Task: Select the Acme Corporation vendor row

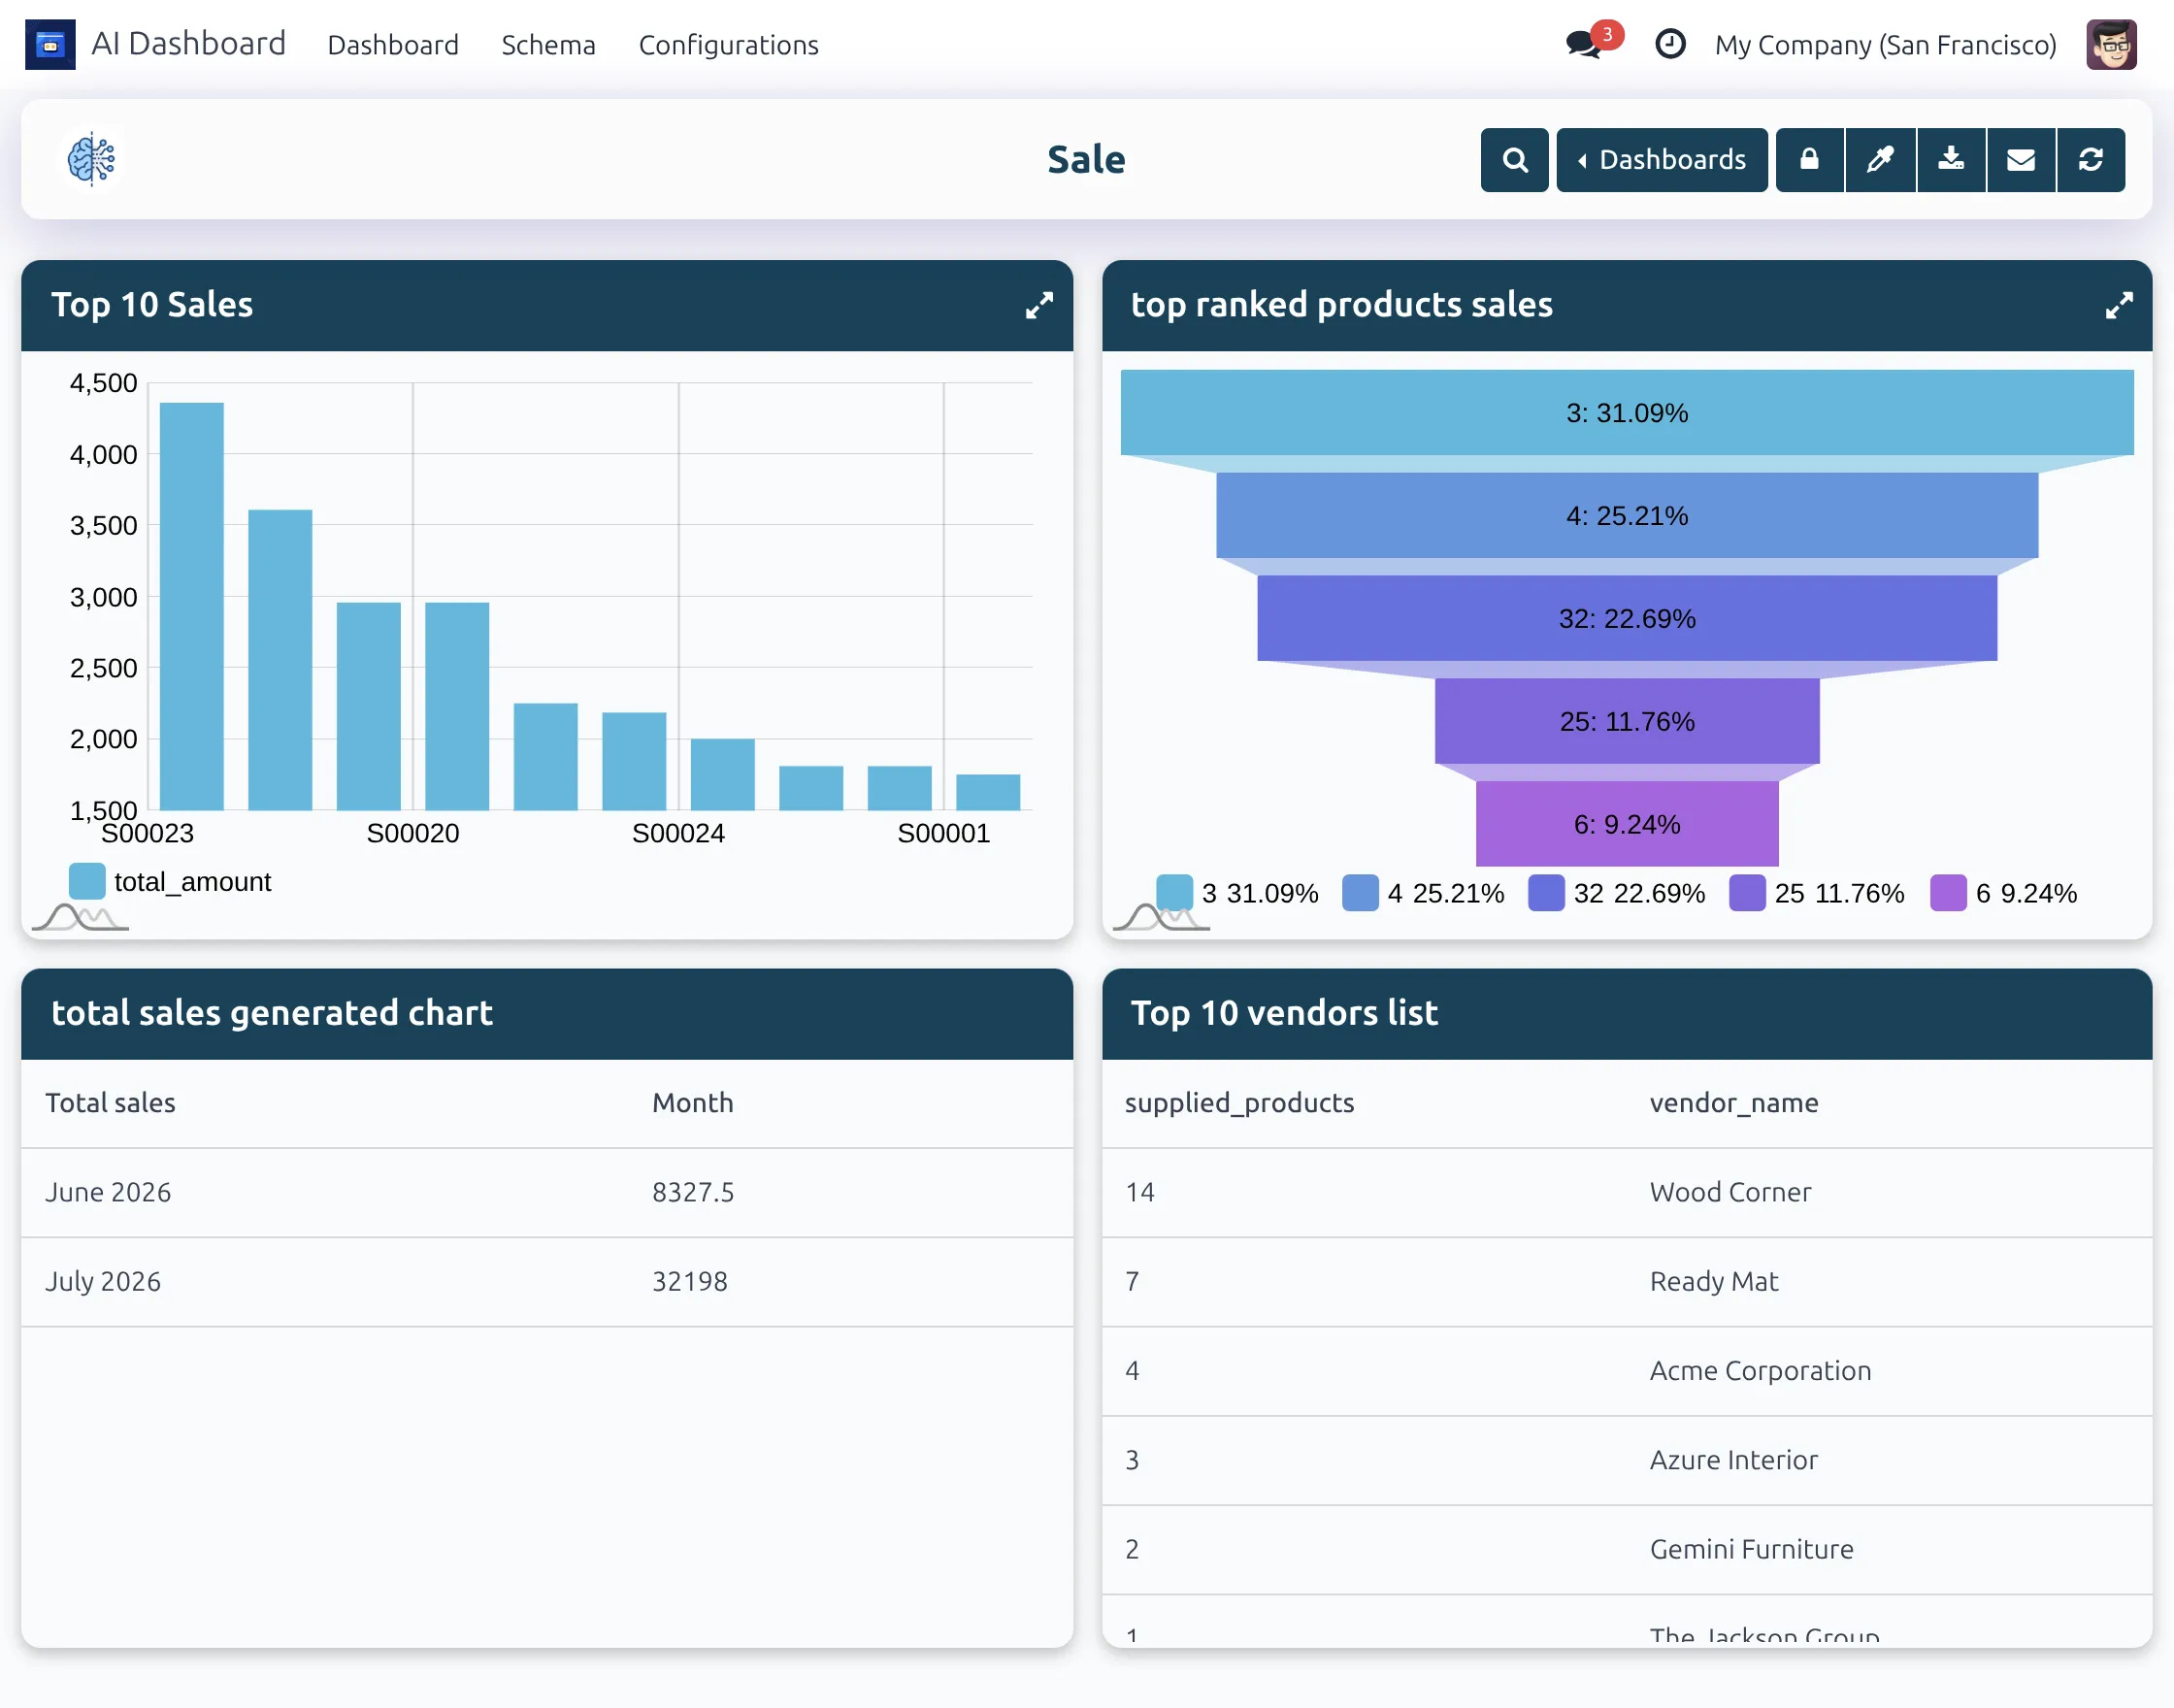Action: (1627, 1371)
